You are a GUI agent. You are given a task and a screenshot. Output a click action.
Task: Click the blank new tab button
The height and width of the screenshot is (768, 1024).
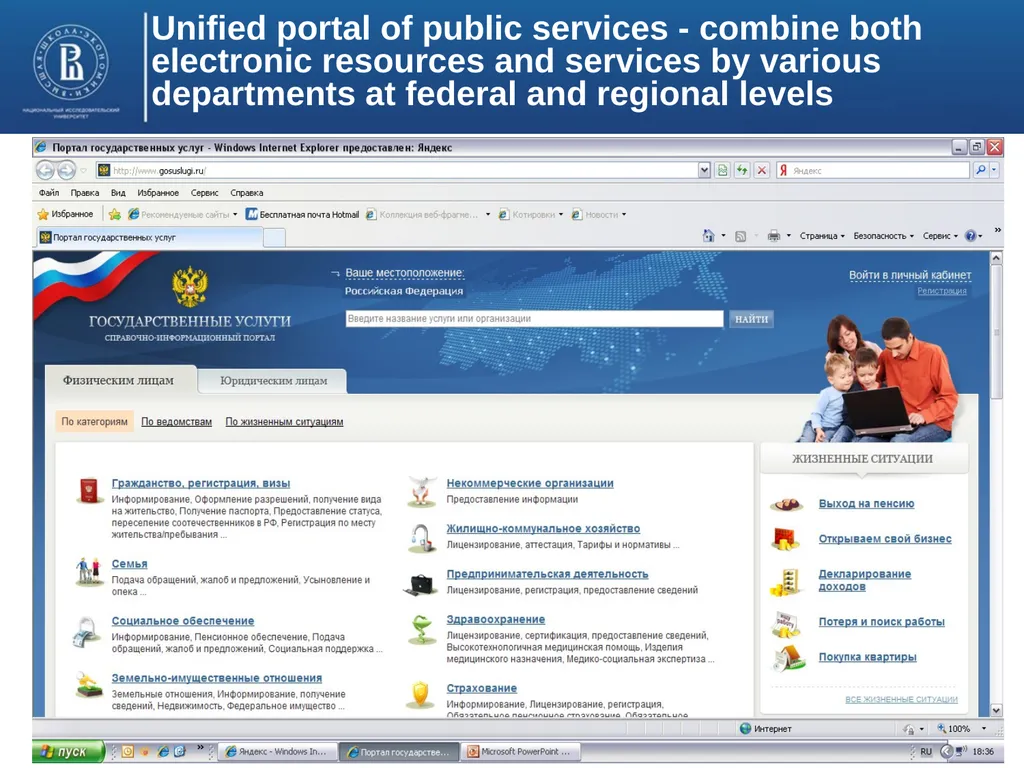[x=274, y=238]
